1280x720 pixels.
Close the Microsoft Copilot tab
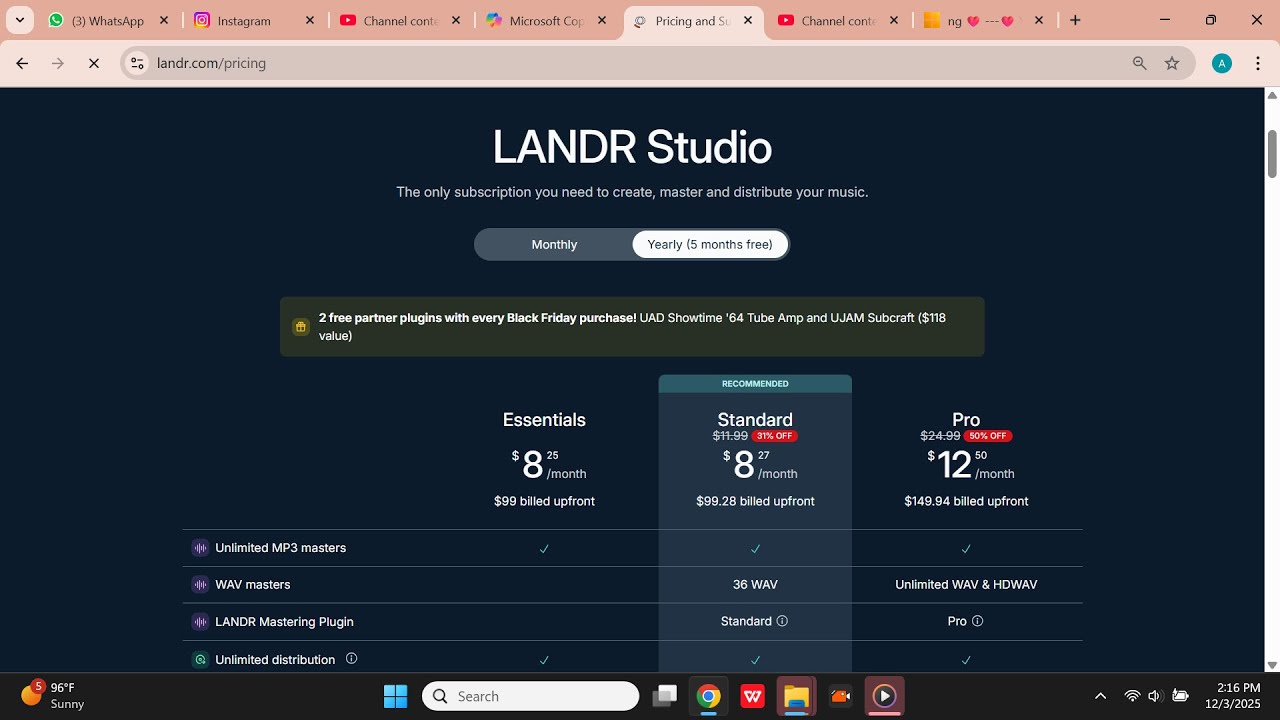coord(602,20)
